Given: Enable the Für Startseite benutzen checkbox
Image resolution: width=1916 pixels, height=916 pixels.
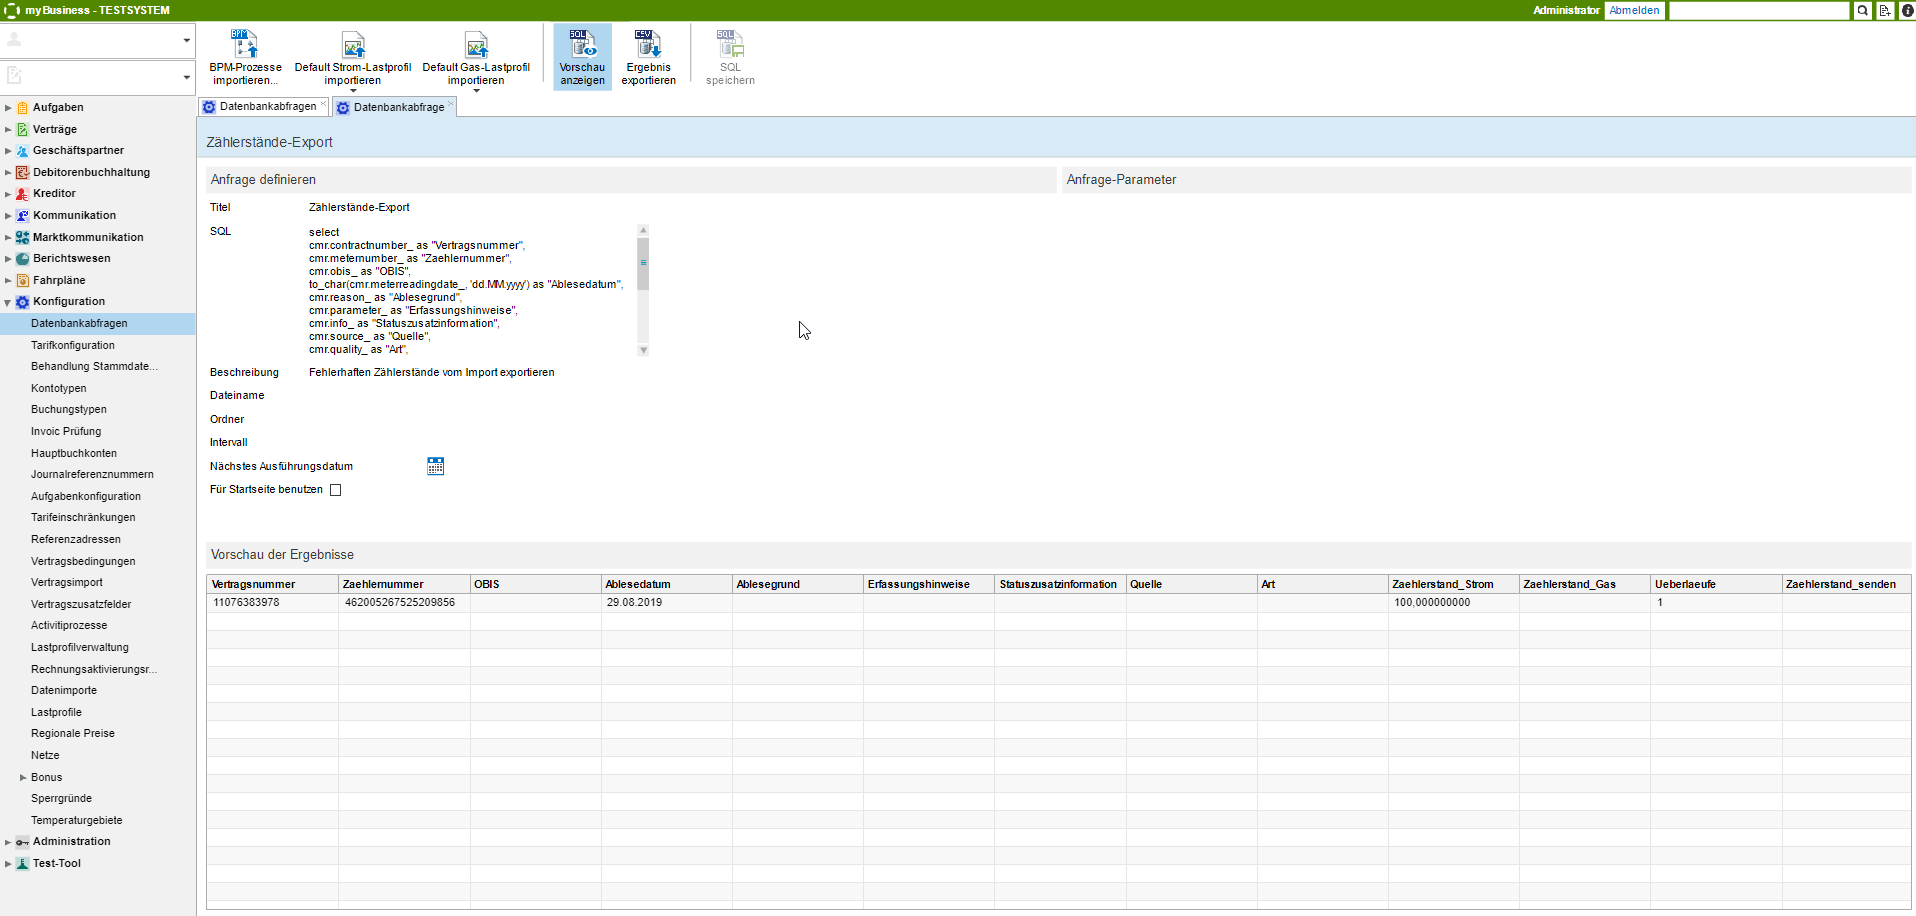Looking at the screenshot, I should (x=336, y=490).
